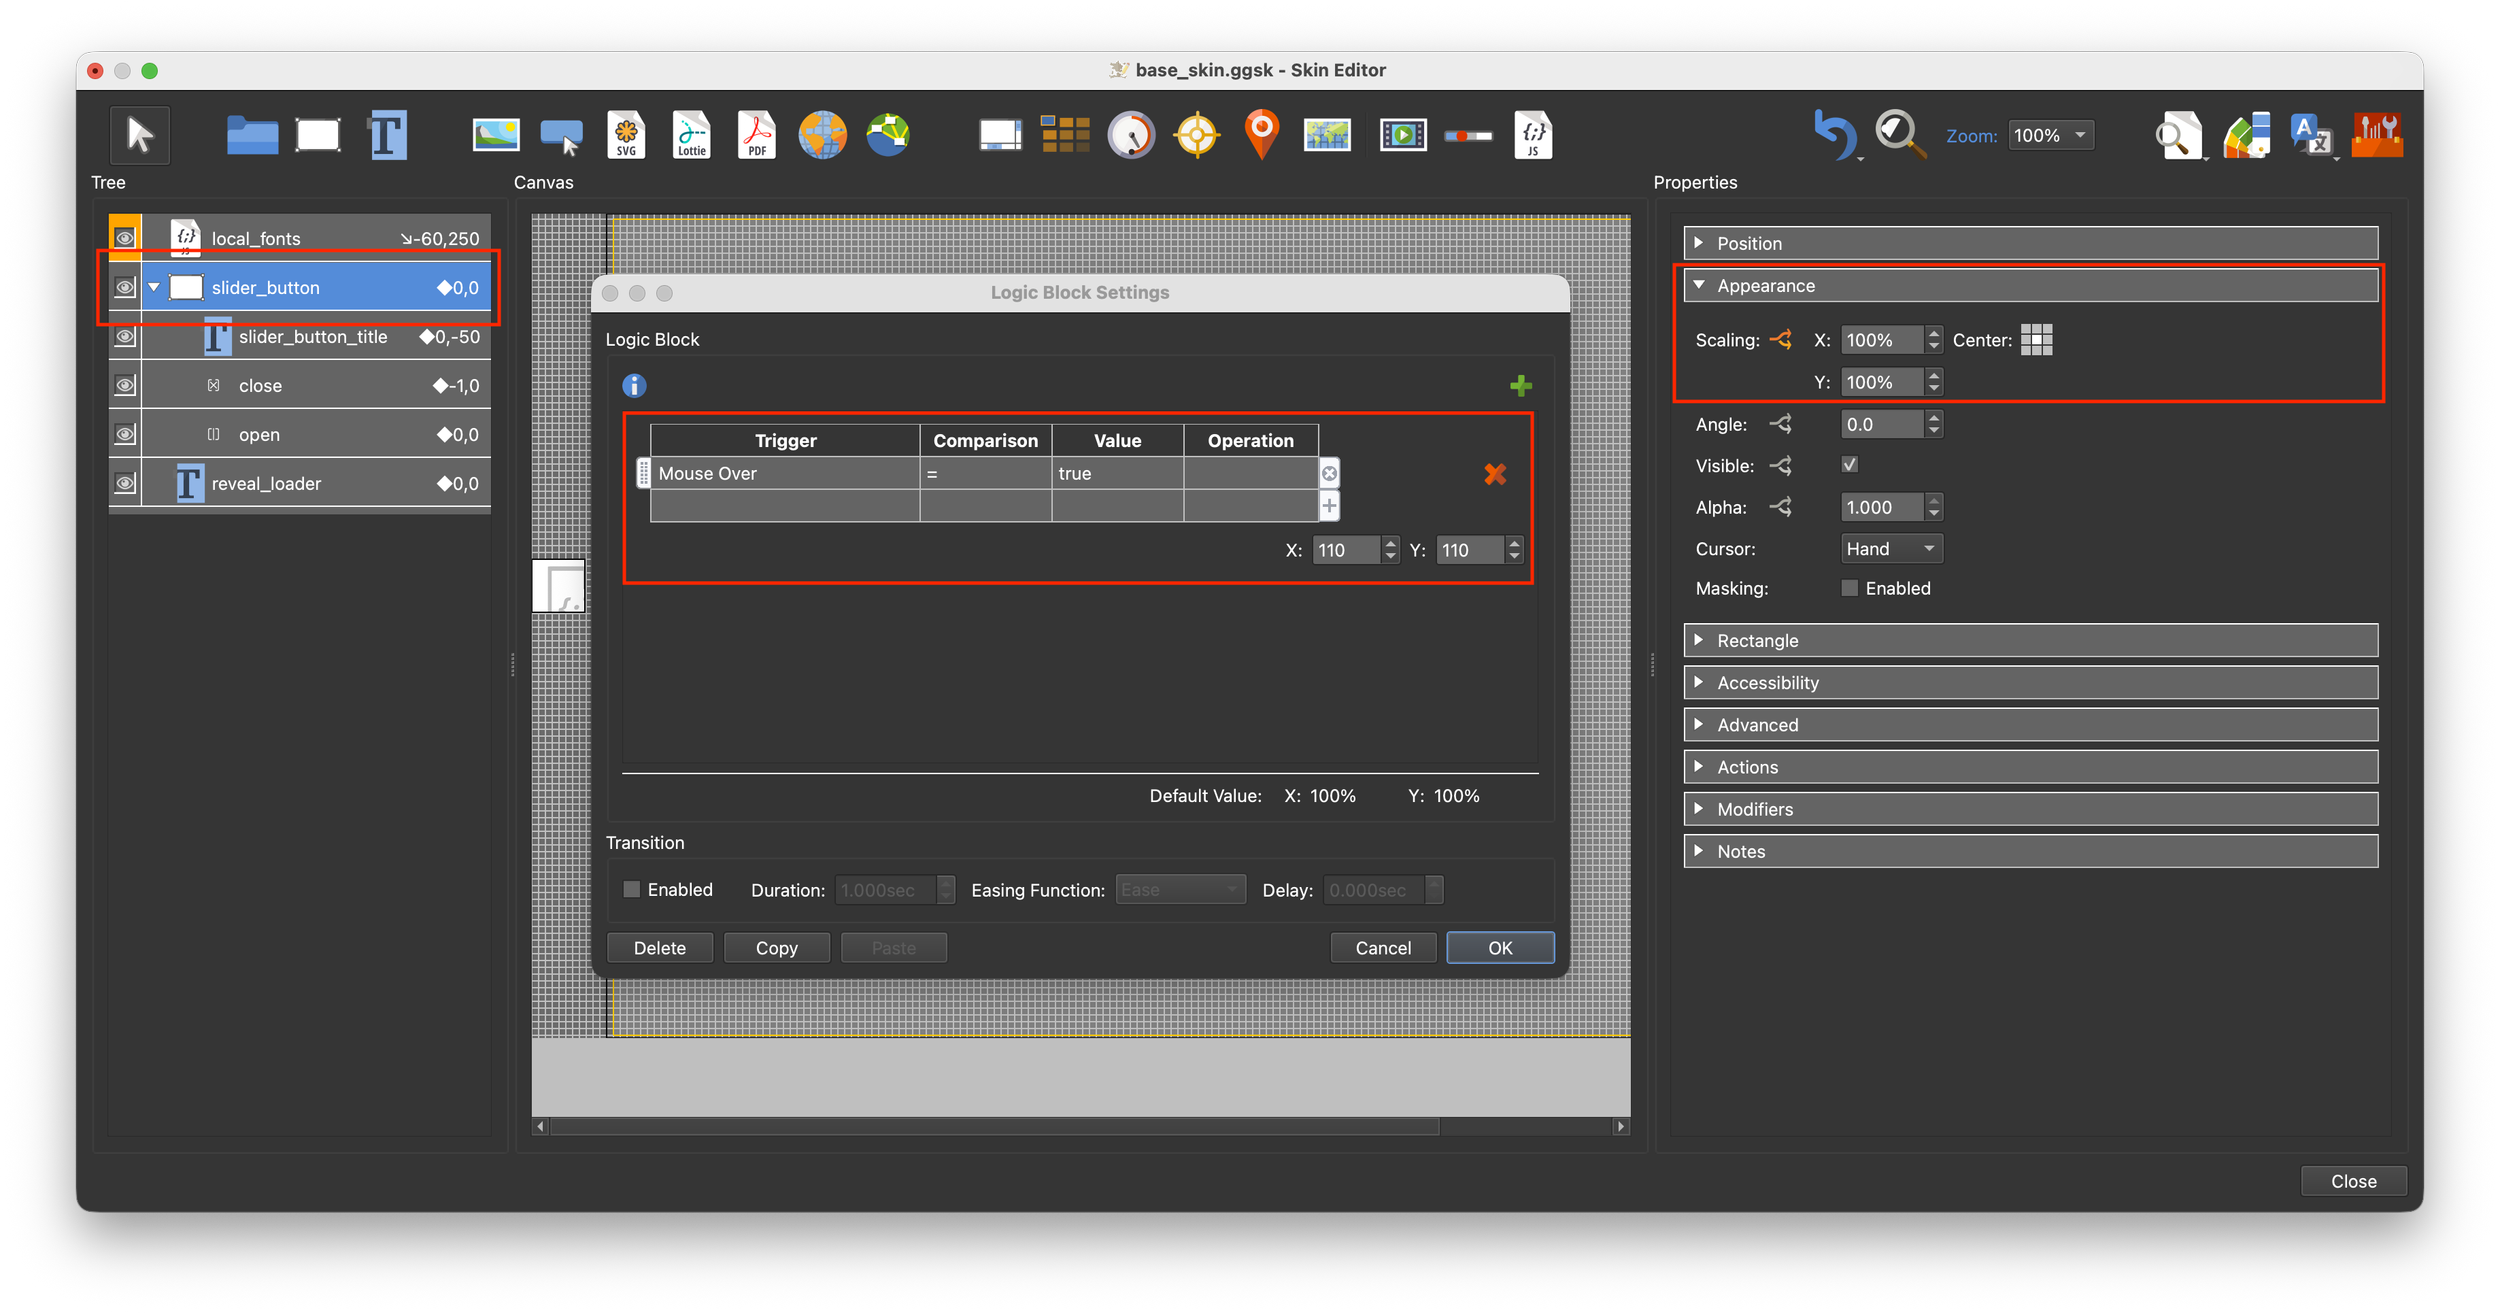
Task: Enable the Transition checkbox
Action: pos(632,889)
